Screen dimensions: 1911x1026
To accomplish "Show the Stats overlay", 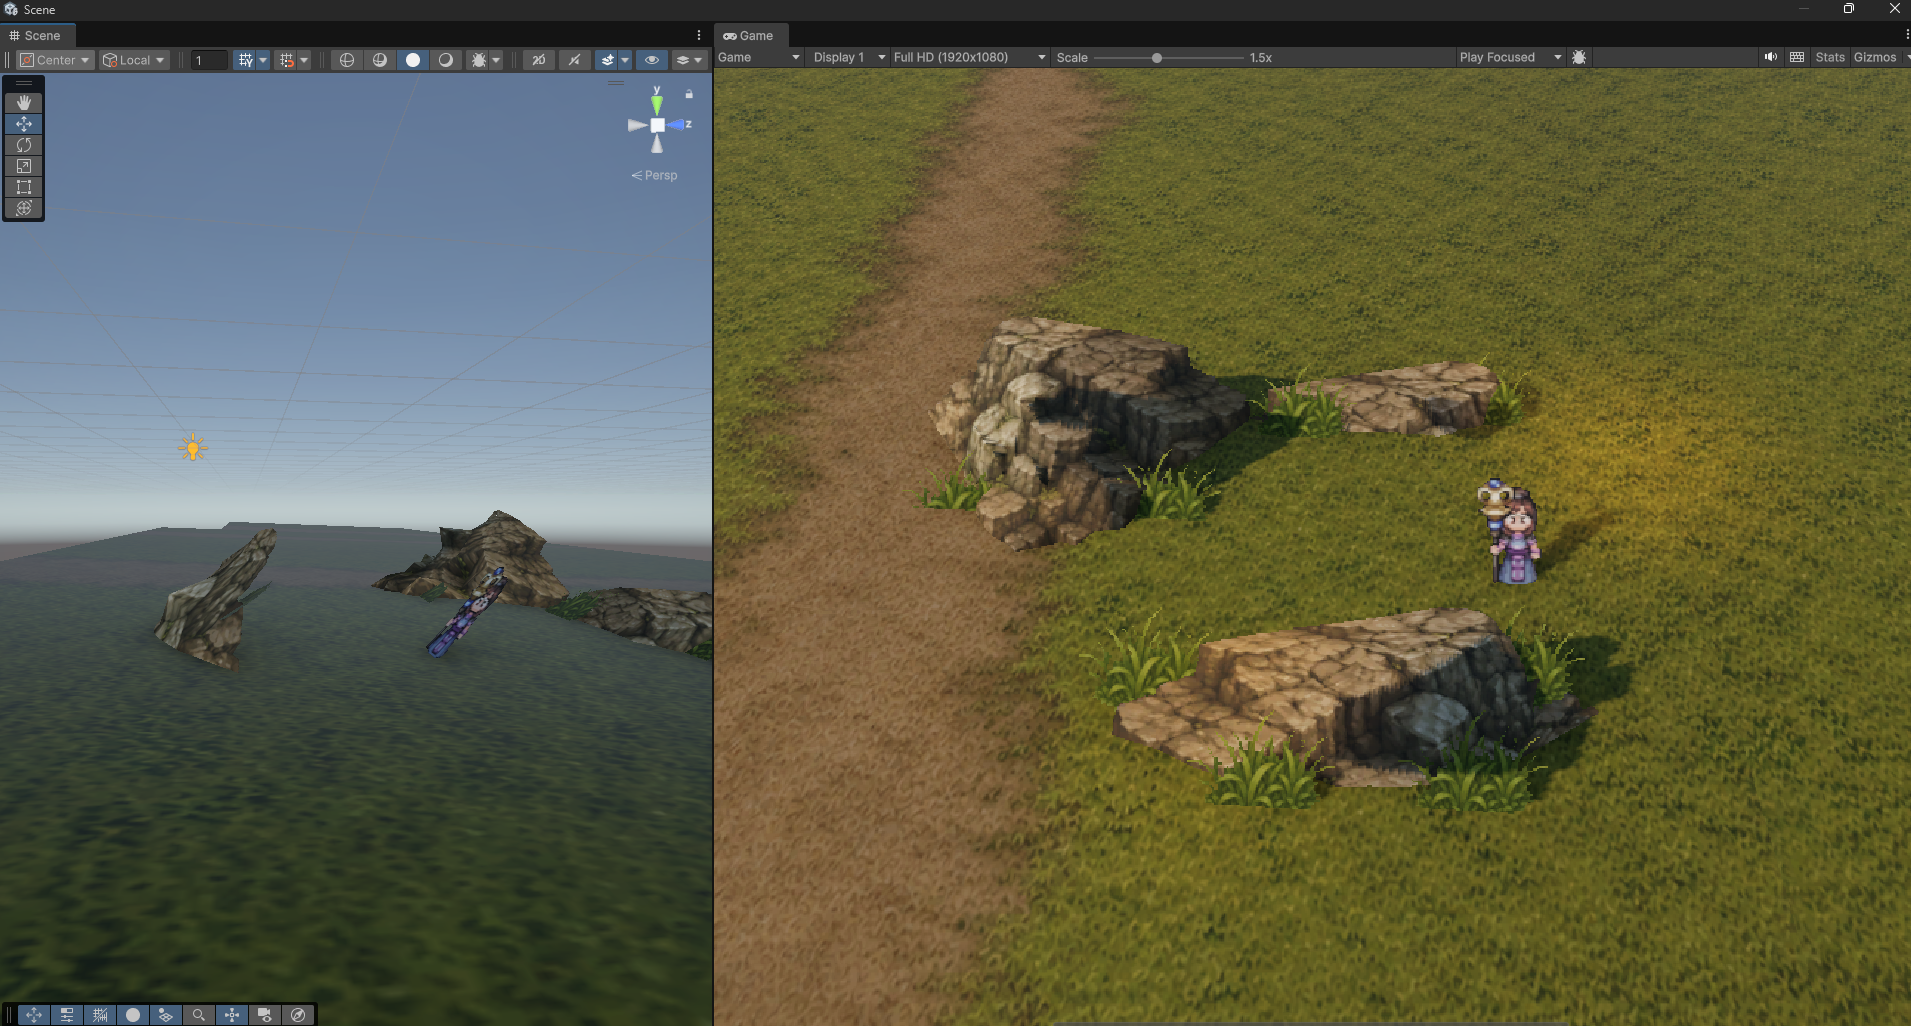I will click(x=1830, y=57).
